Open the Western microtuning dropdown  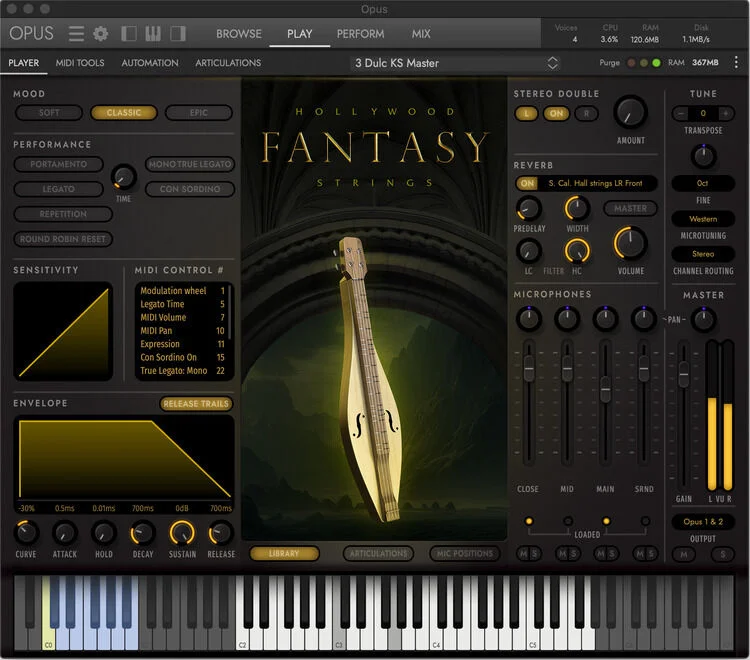pyautogui.click(x=703, y=219)
